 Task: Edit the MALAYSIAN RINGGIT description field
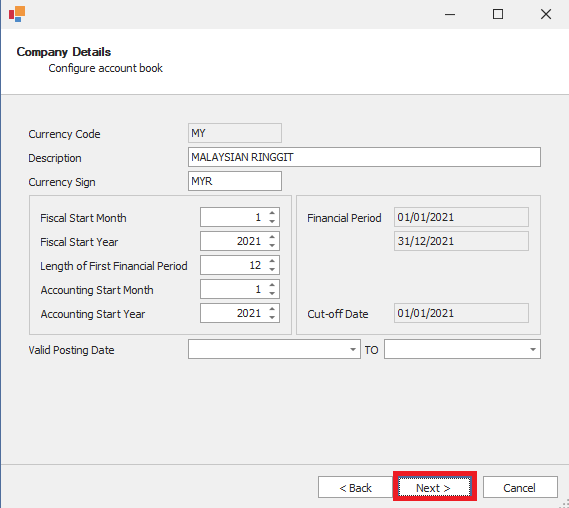coord(364,157)
